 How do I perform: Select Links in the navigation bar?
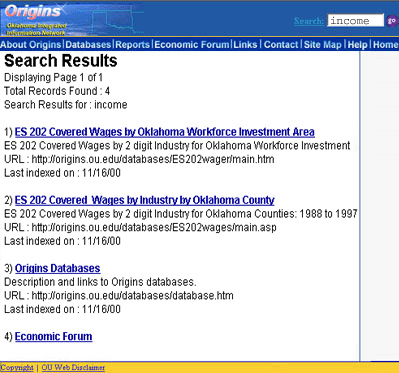coord(245,45)
